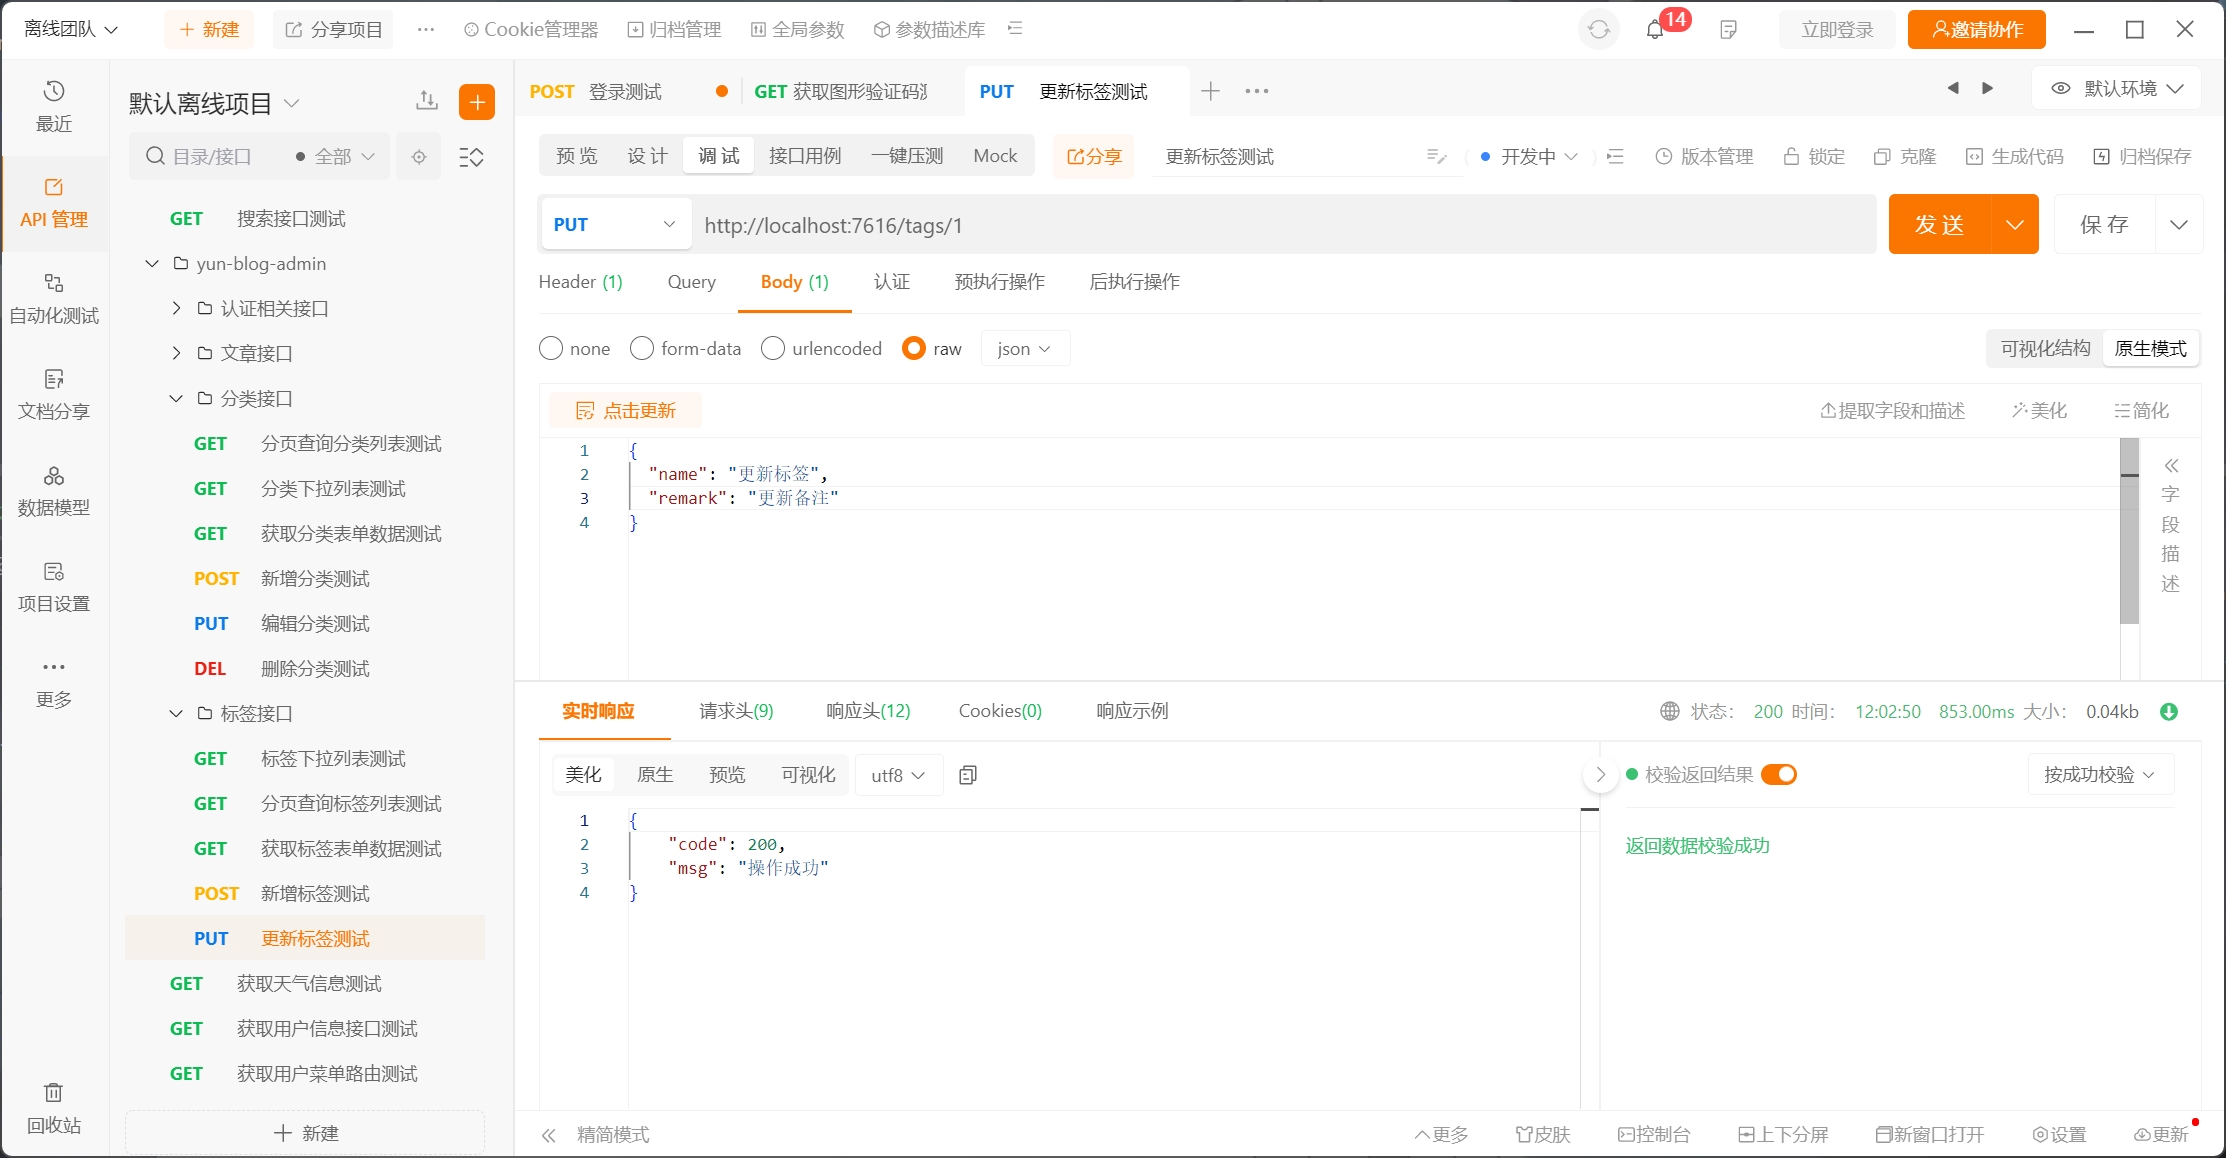Screen dimensions: 2226x1158
Task: Switch to the Header request tab
Action: 580,282
